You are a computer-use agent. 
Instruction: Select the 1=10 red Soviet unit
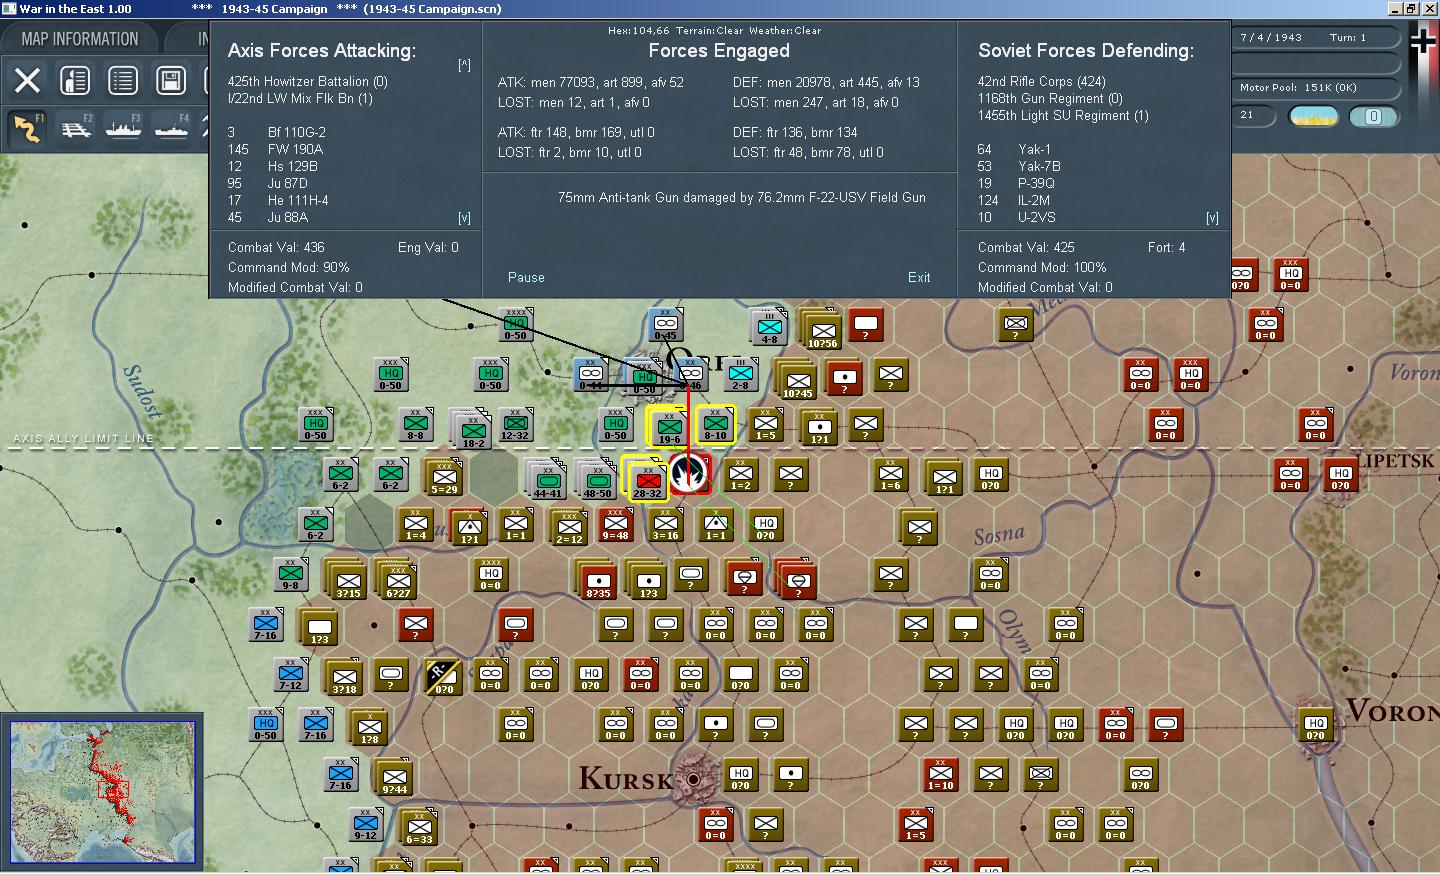point(940,773)
